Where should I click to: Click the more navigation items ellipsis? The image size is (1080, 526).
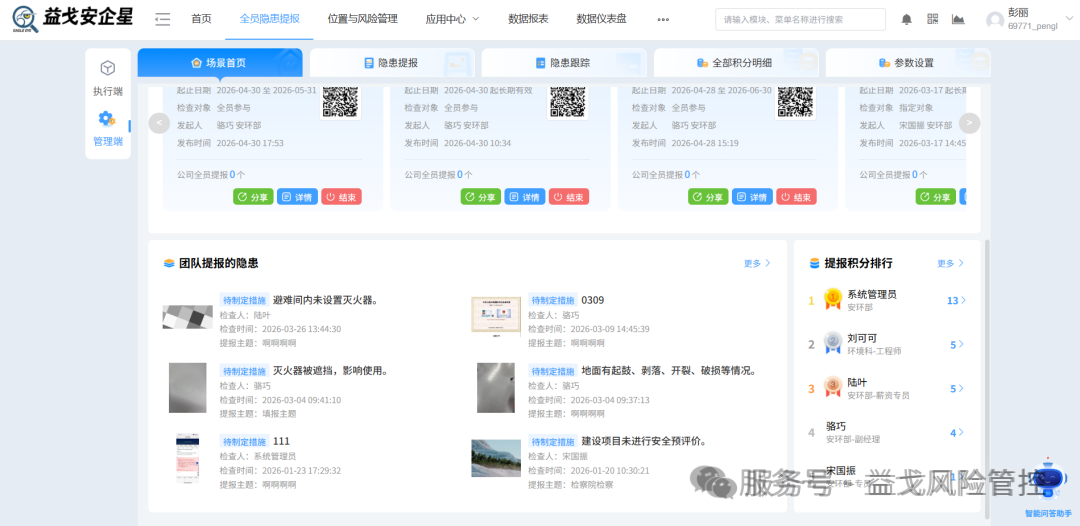[663, 19]
